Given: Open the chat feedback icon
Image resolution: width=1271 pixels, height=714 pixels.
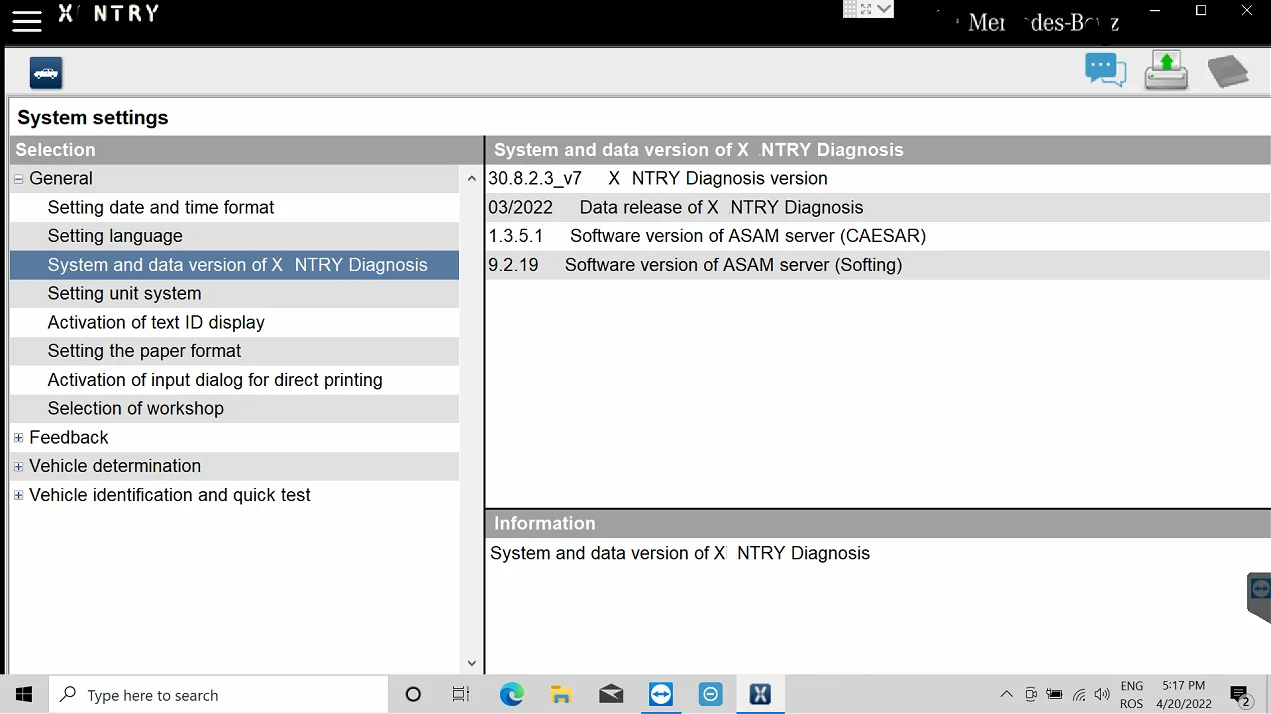Looking at the screenshot, I should click(1105, 70).
